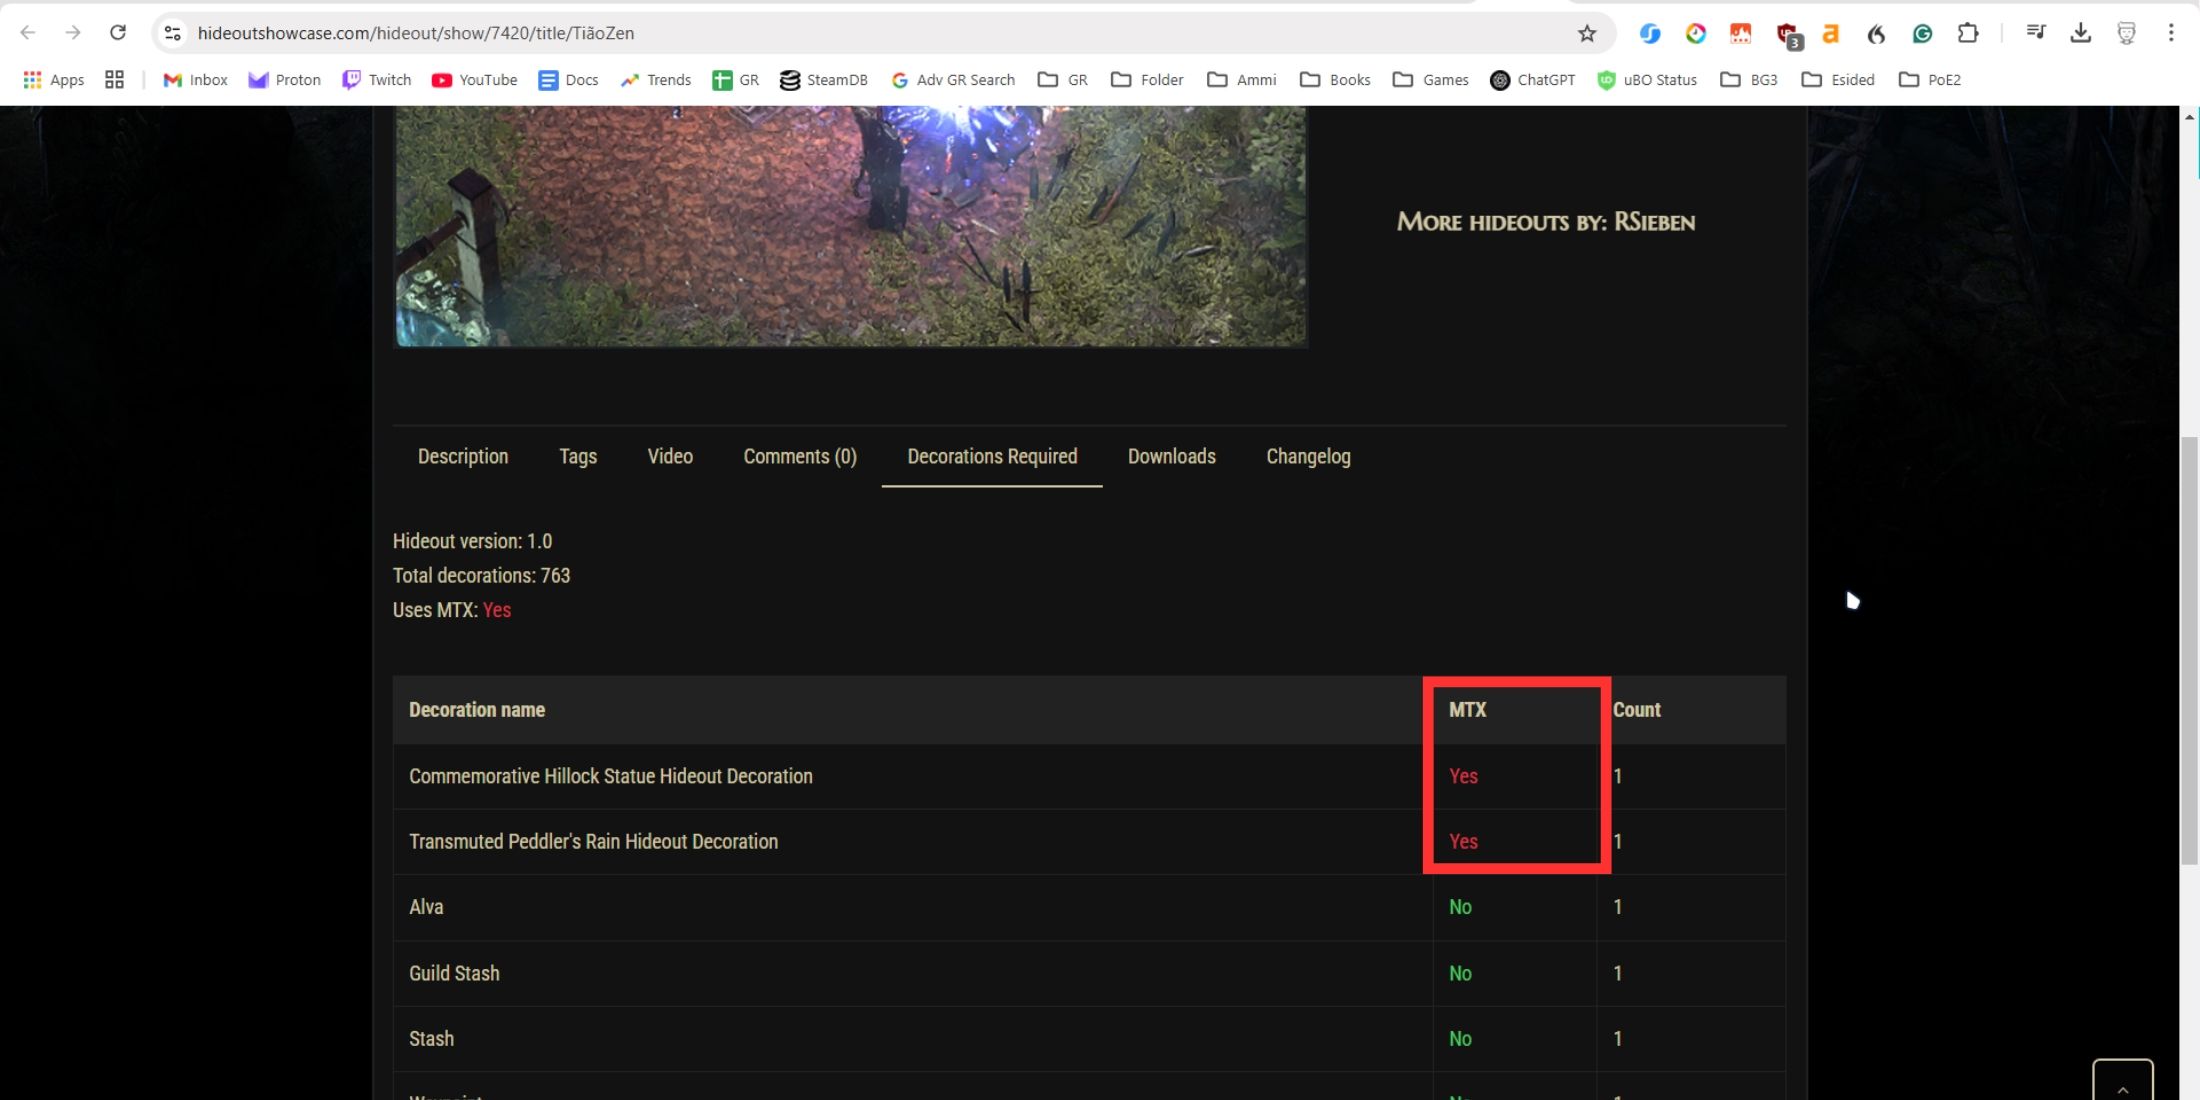This screenshot has height=1100, width=2200.
Task: Open the ChatGPT bookmark
Action: tap(1533, 80)
